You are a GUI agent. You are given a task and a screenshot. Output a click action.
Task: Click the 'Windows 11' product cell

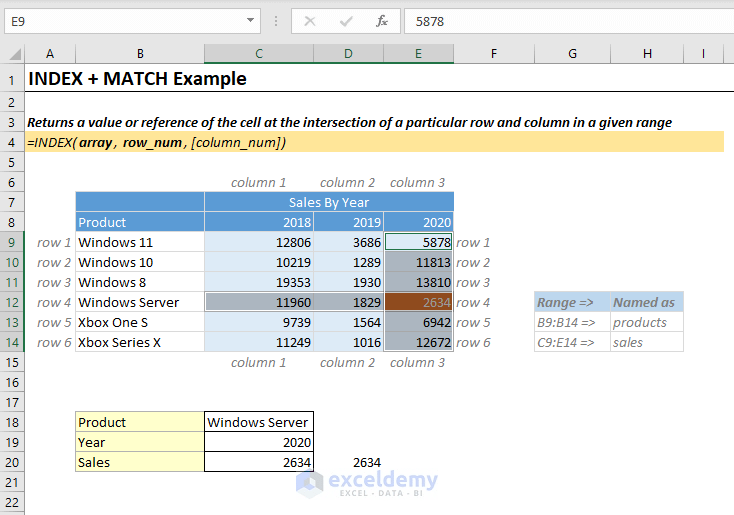coord(140,243)
